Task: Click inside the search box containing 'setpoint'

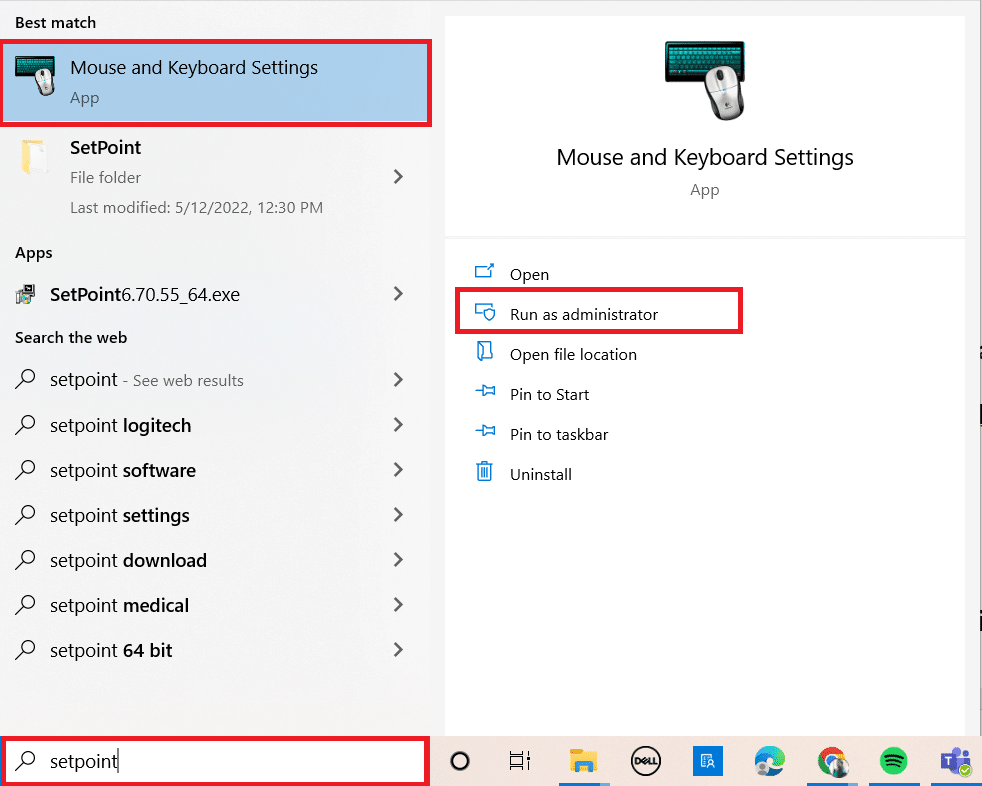Action: pyautogui.click(x=215, y=761)
